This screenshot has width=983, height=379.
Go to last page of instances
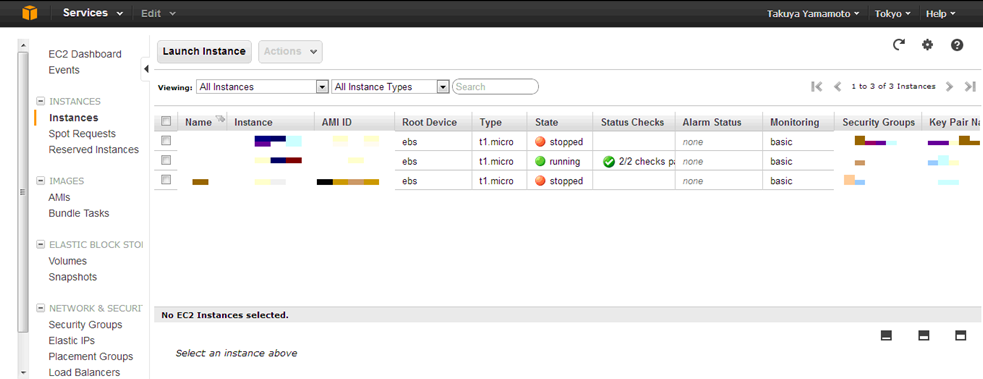970,86
